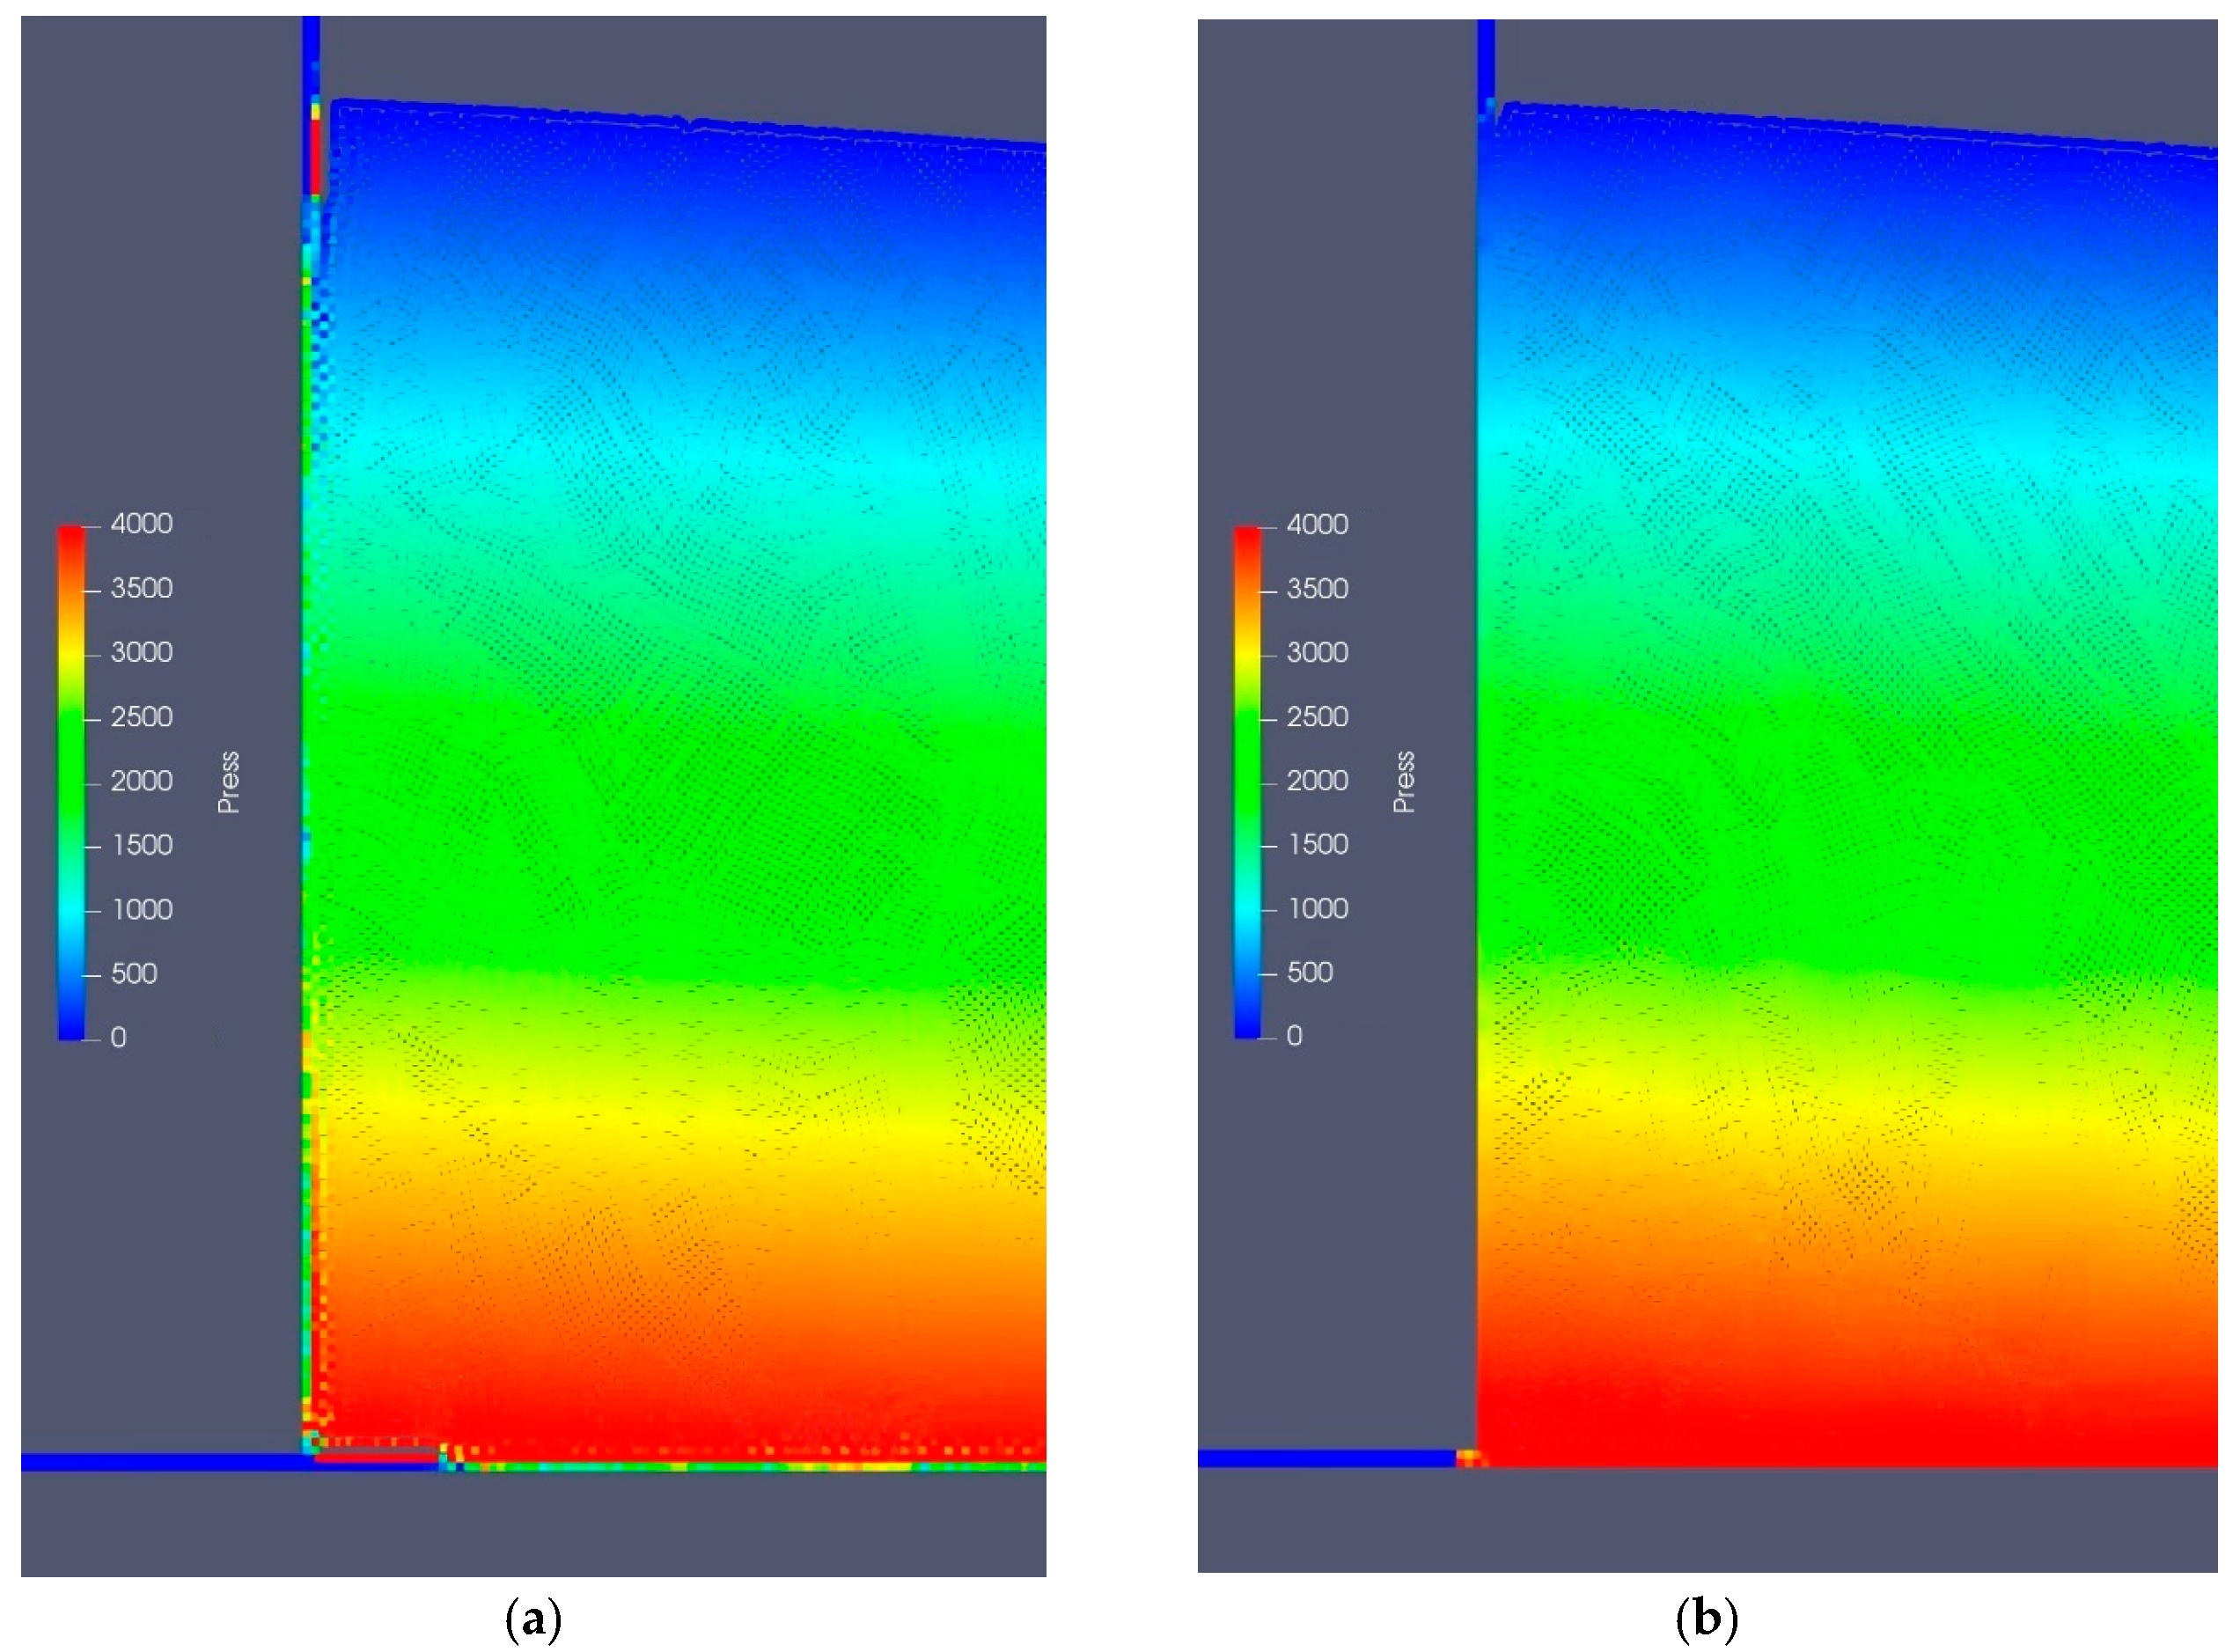The height and width of the screenshot is (1652, 2240).
Task: Click the pressure color bar in panel (b)
Action: (x=1247, y=782)
